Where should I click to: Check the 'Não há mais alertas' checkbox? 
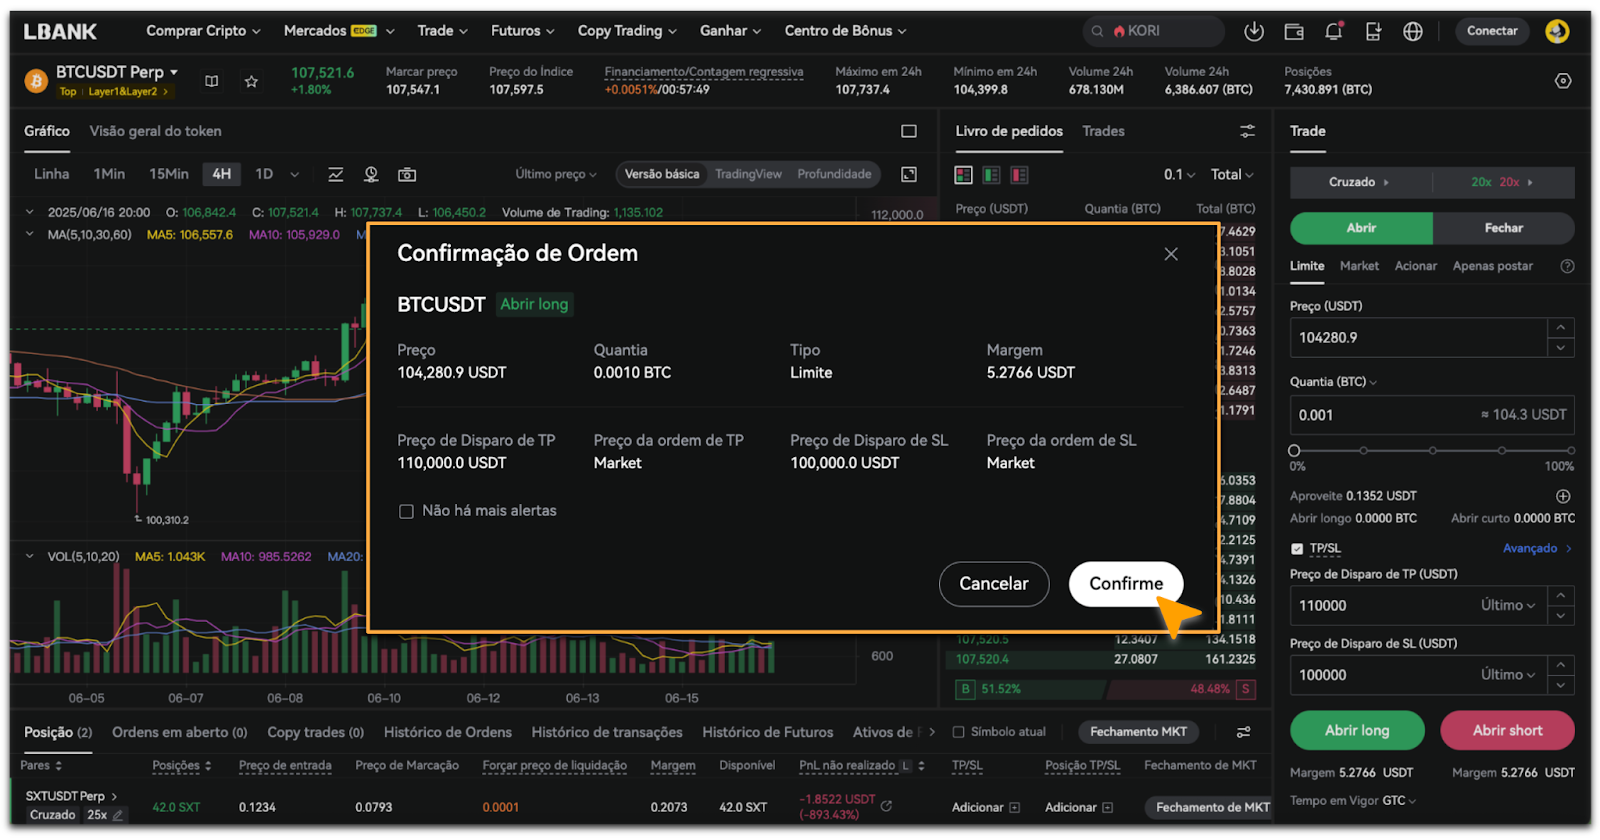[x=406, y=512]
